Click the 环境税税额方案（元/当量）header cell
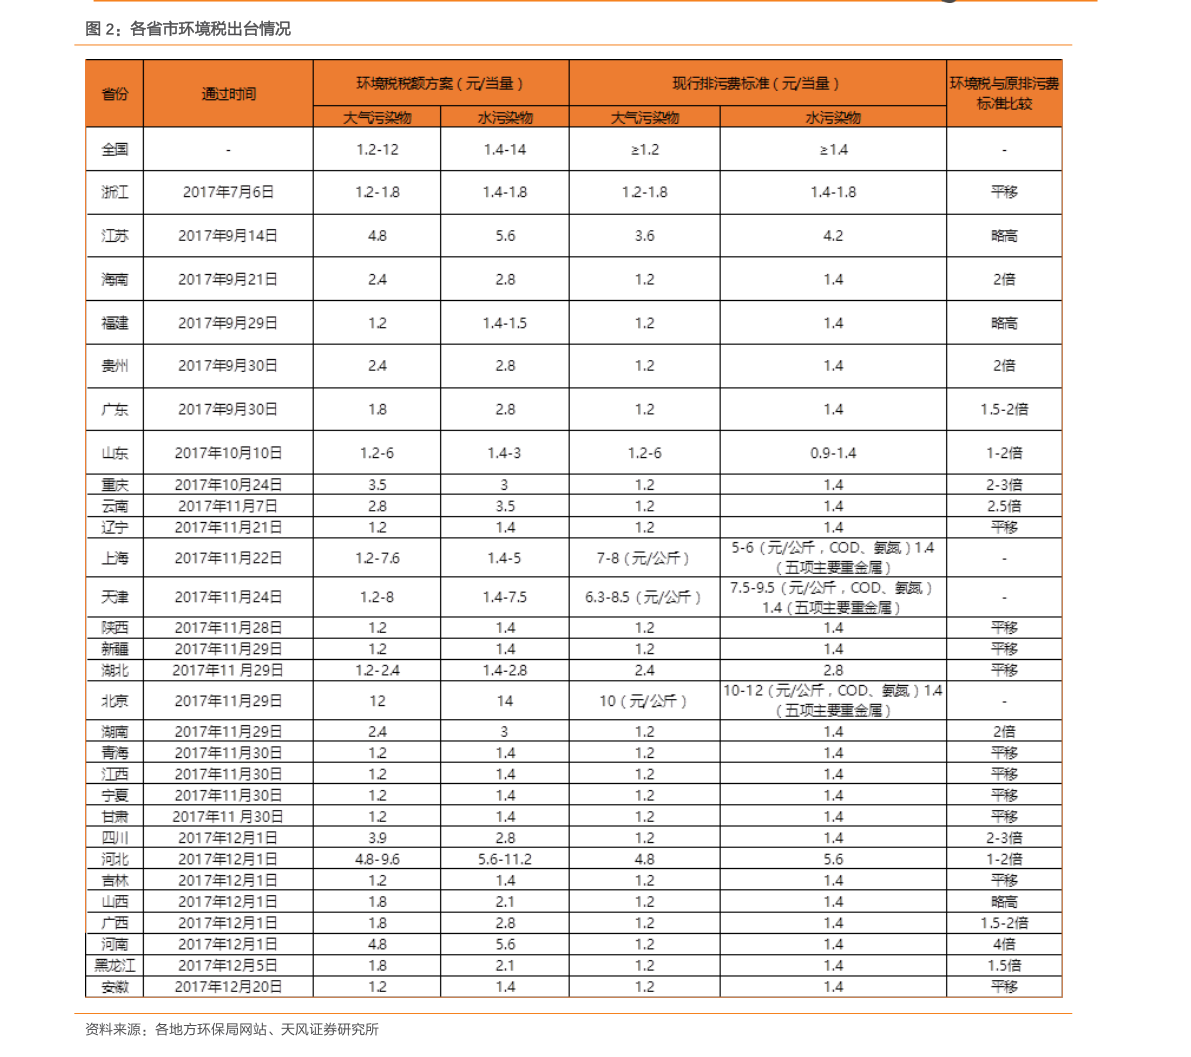 coord(440,83)
